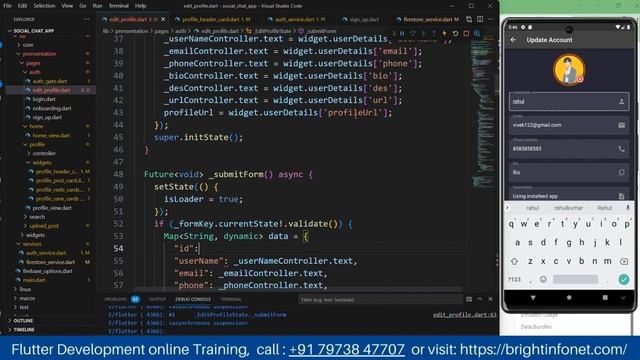Tap the keyboard microphone icon
This screenshot has width=640, height=360.
coord(628,208)
